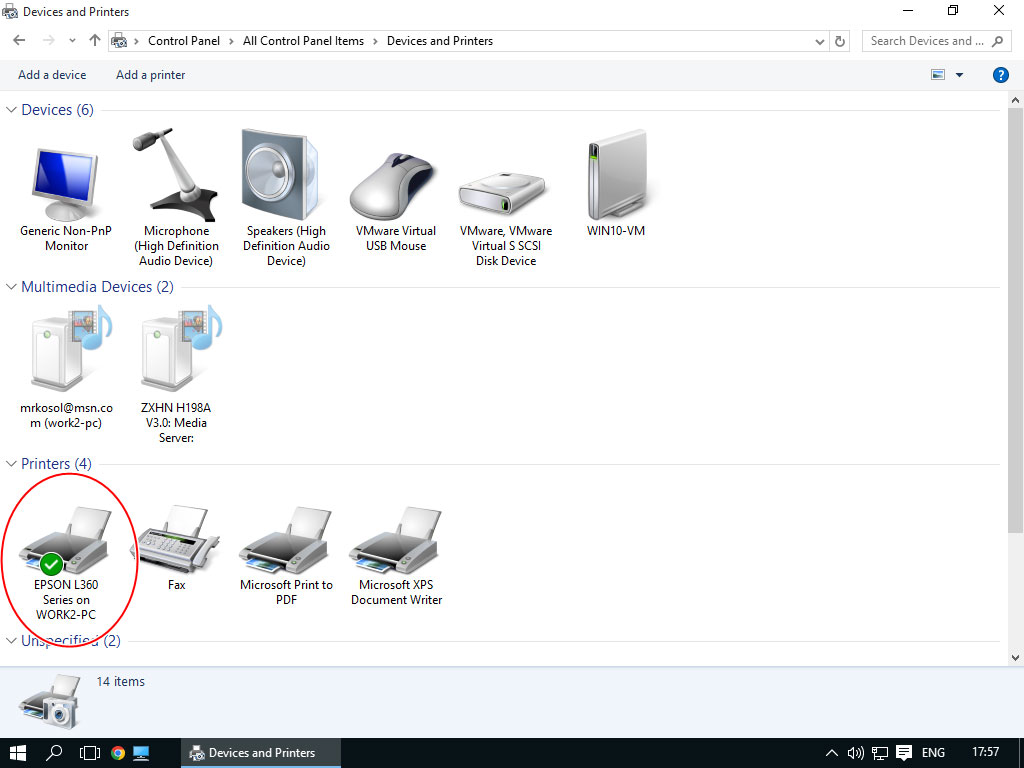Collapse the Printers group
The width and height of the screenshot is (1024, 768).
coord(12,464)
